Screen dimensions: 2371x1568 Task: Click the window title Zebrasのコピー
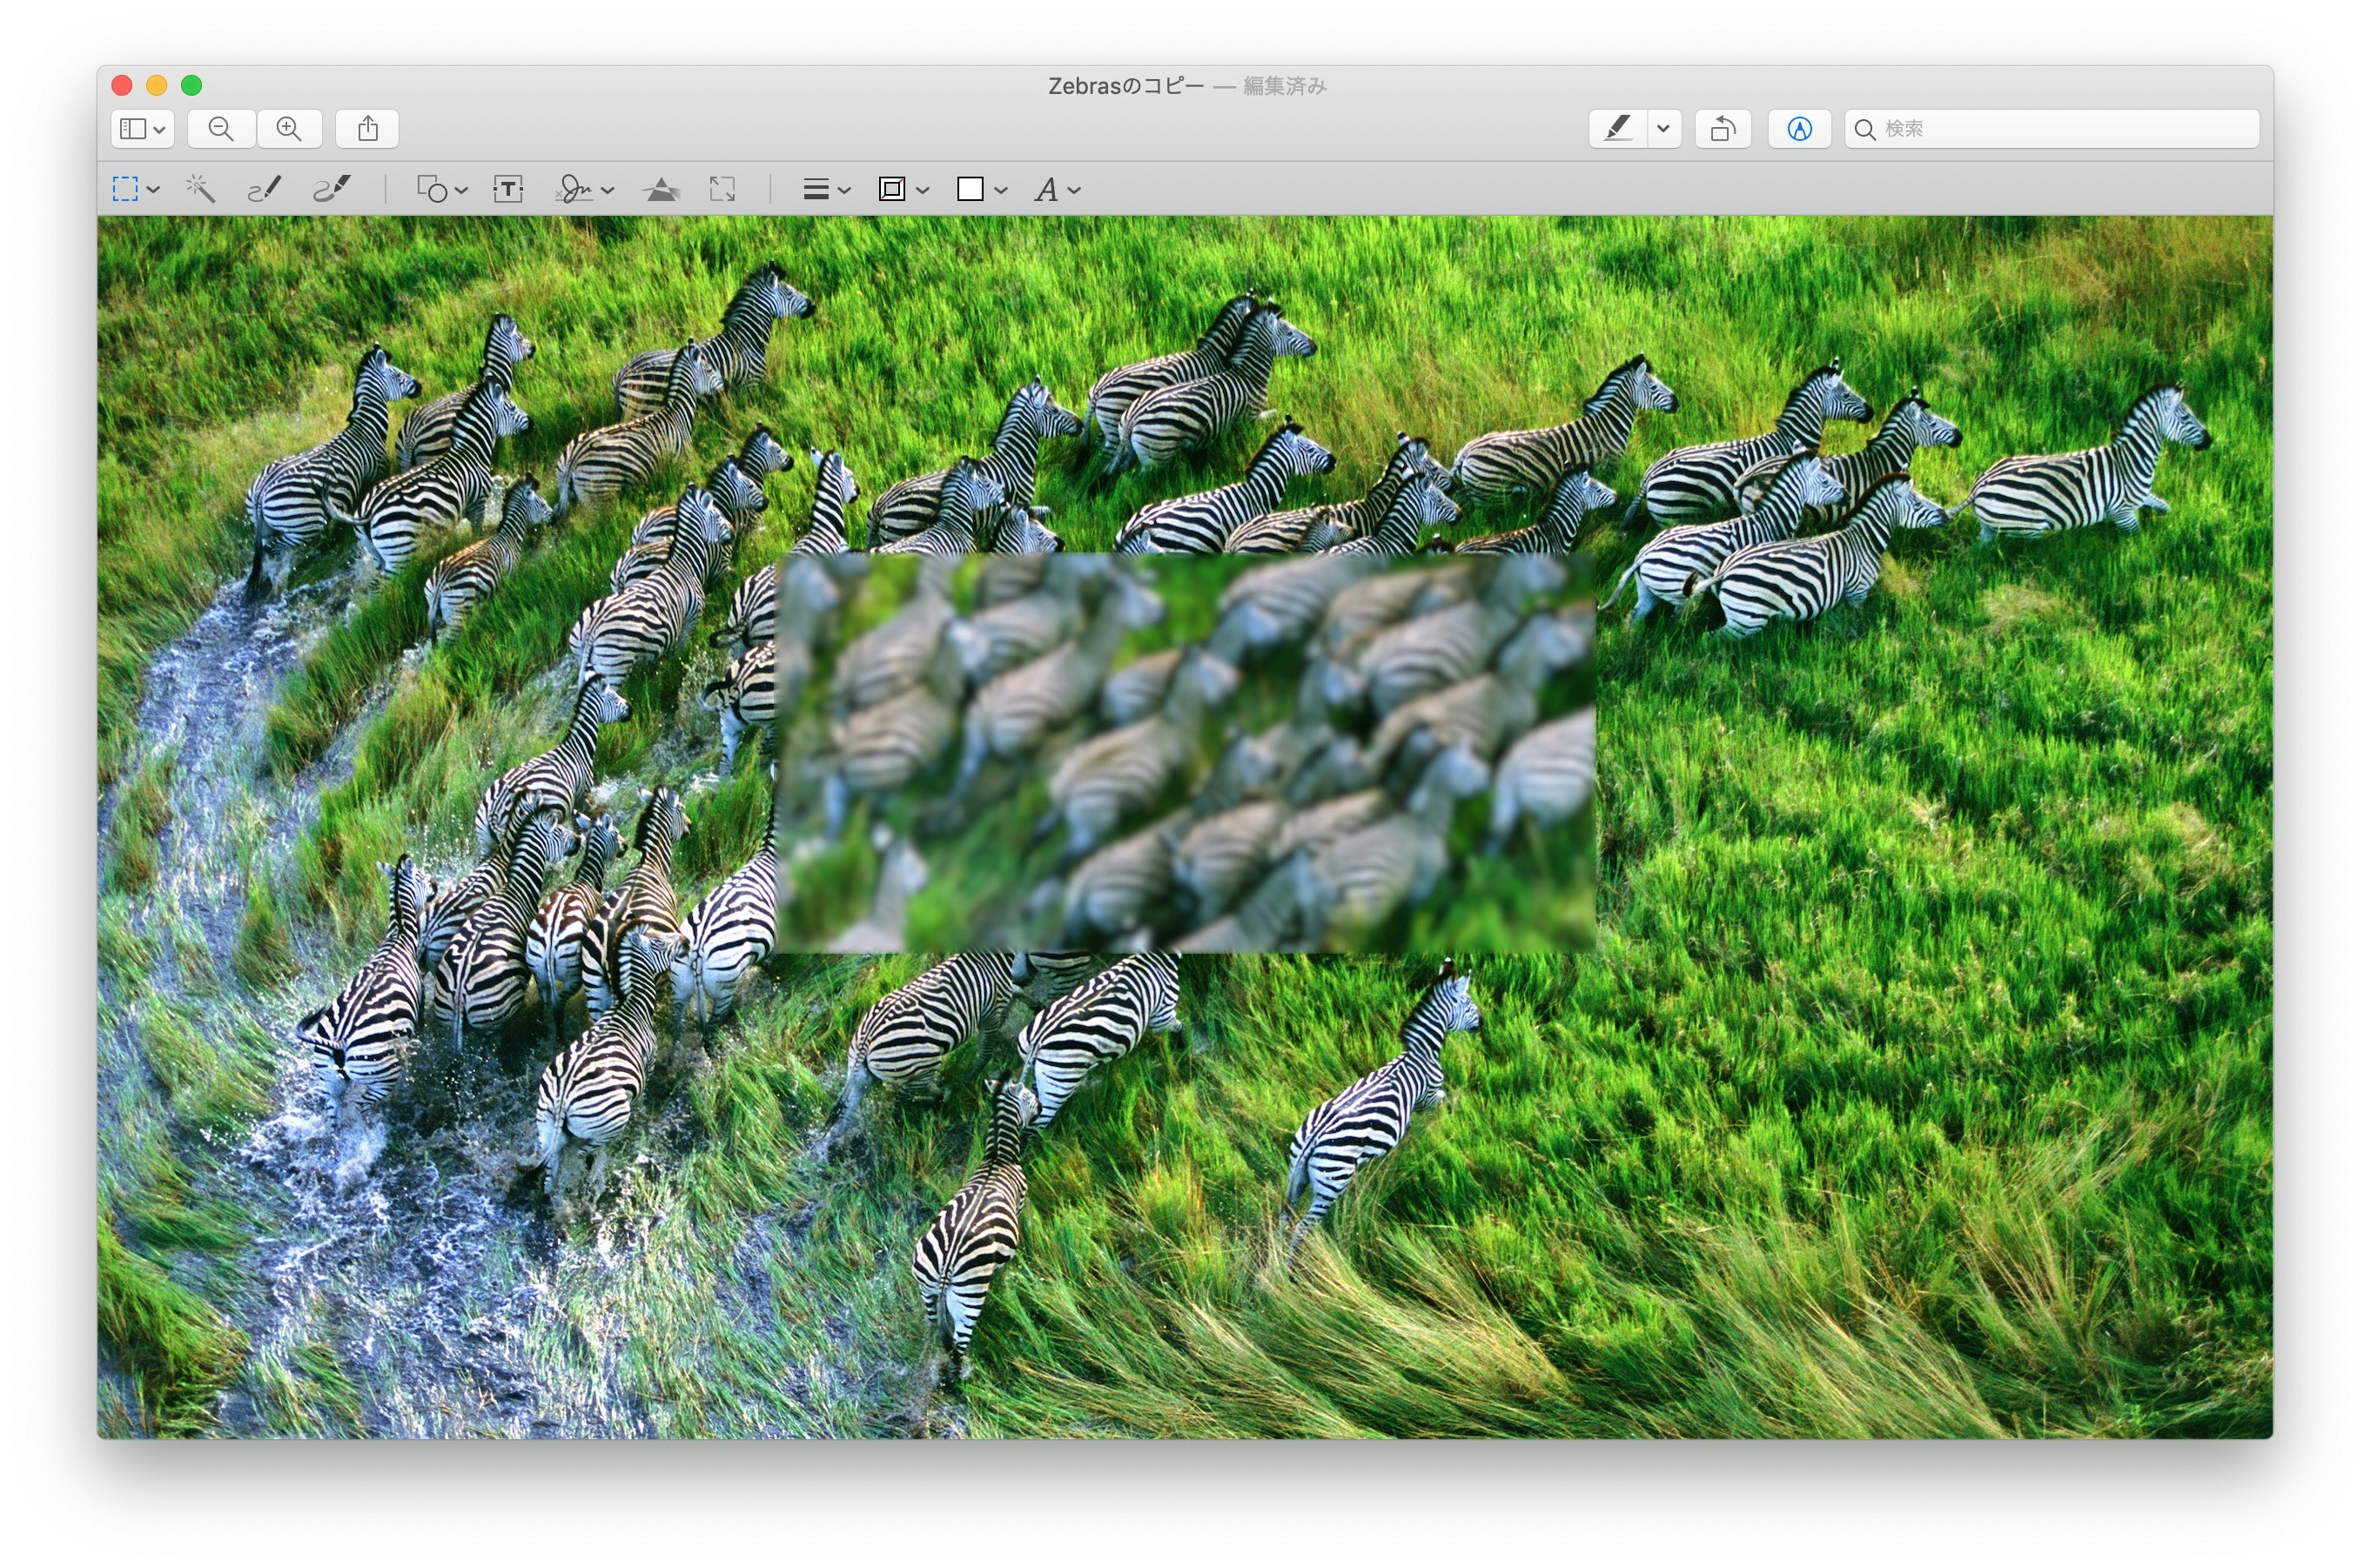1126,86
